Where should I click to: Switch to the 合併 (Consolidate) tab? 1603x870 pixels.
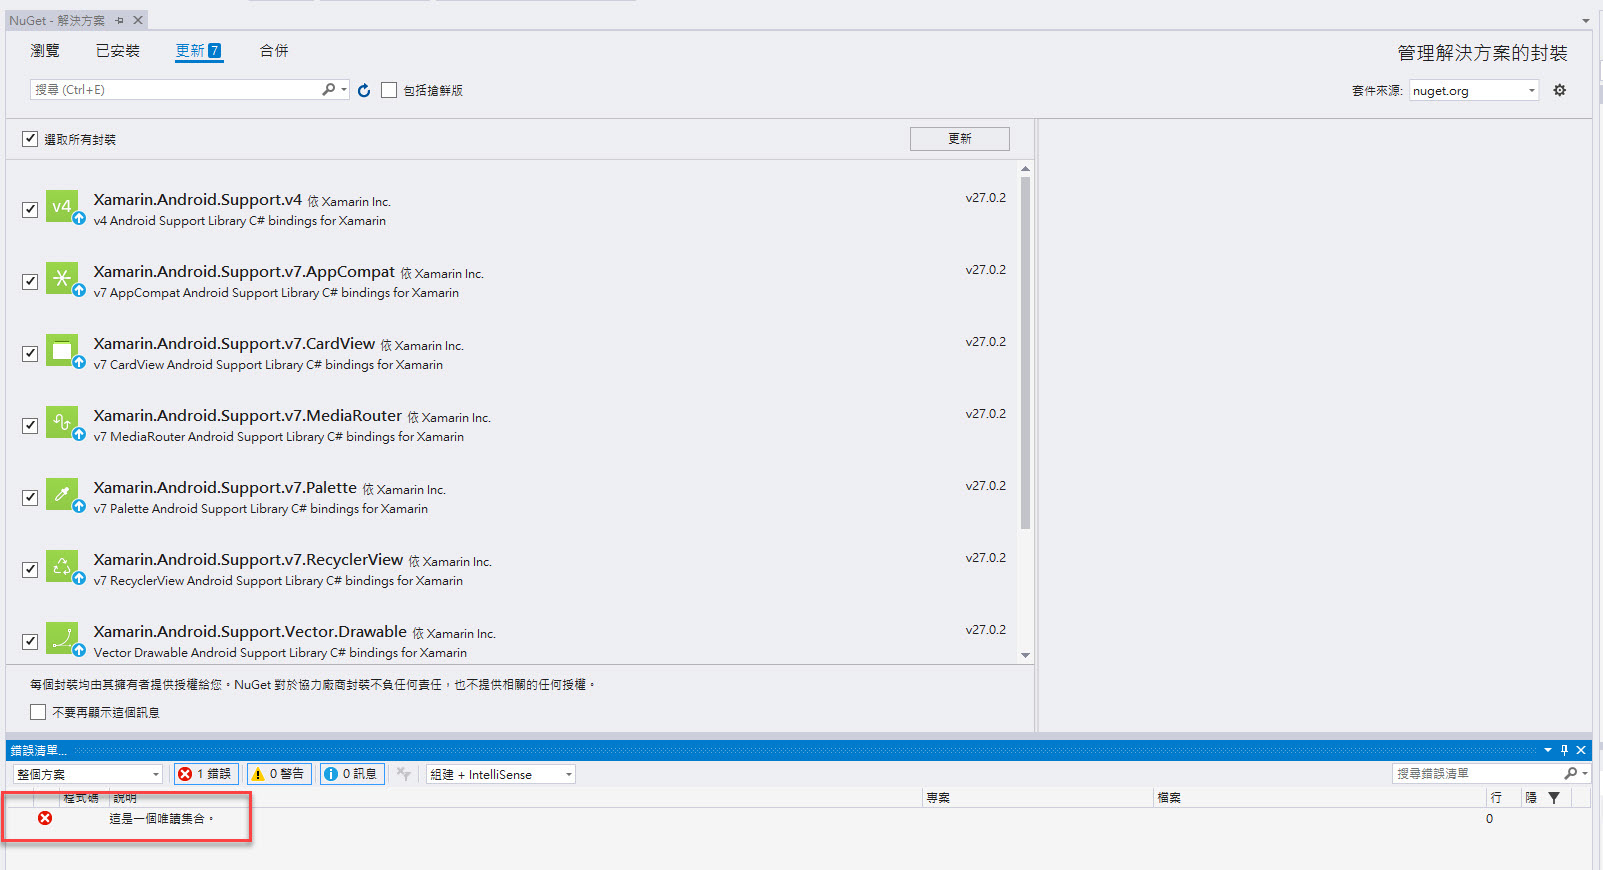coord(274,51)
